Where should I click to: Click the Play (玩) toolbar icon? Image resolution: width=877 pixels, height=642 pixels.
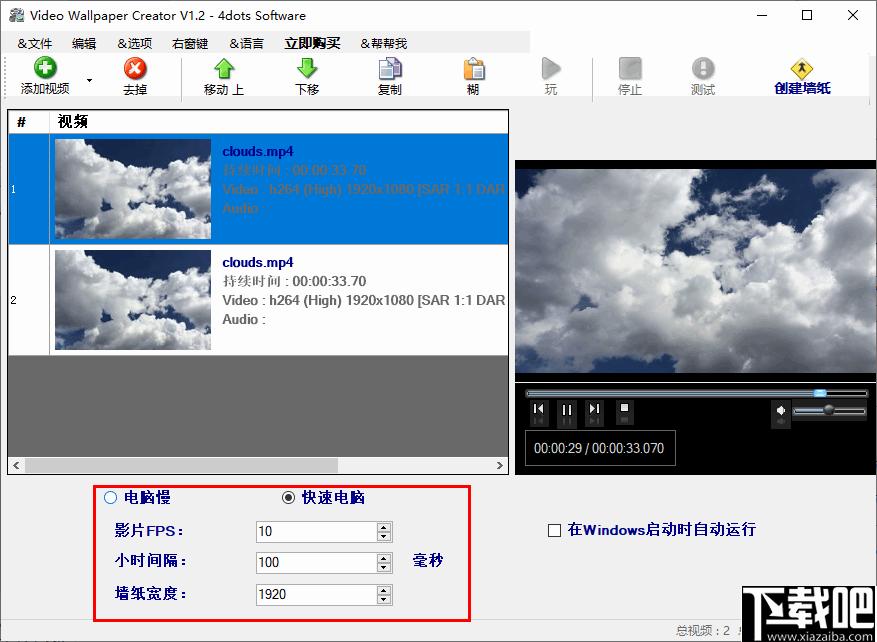point(551,69)
